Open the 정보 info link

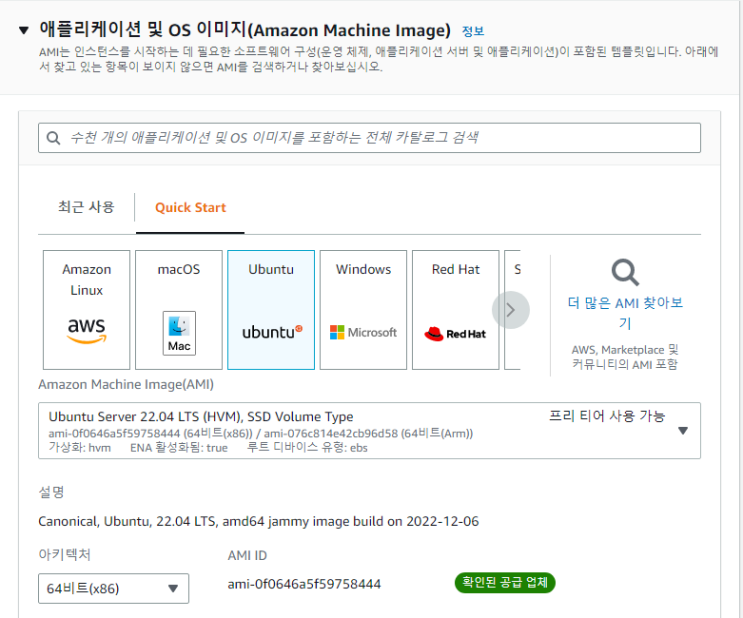coord(473,31)
